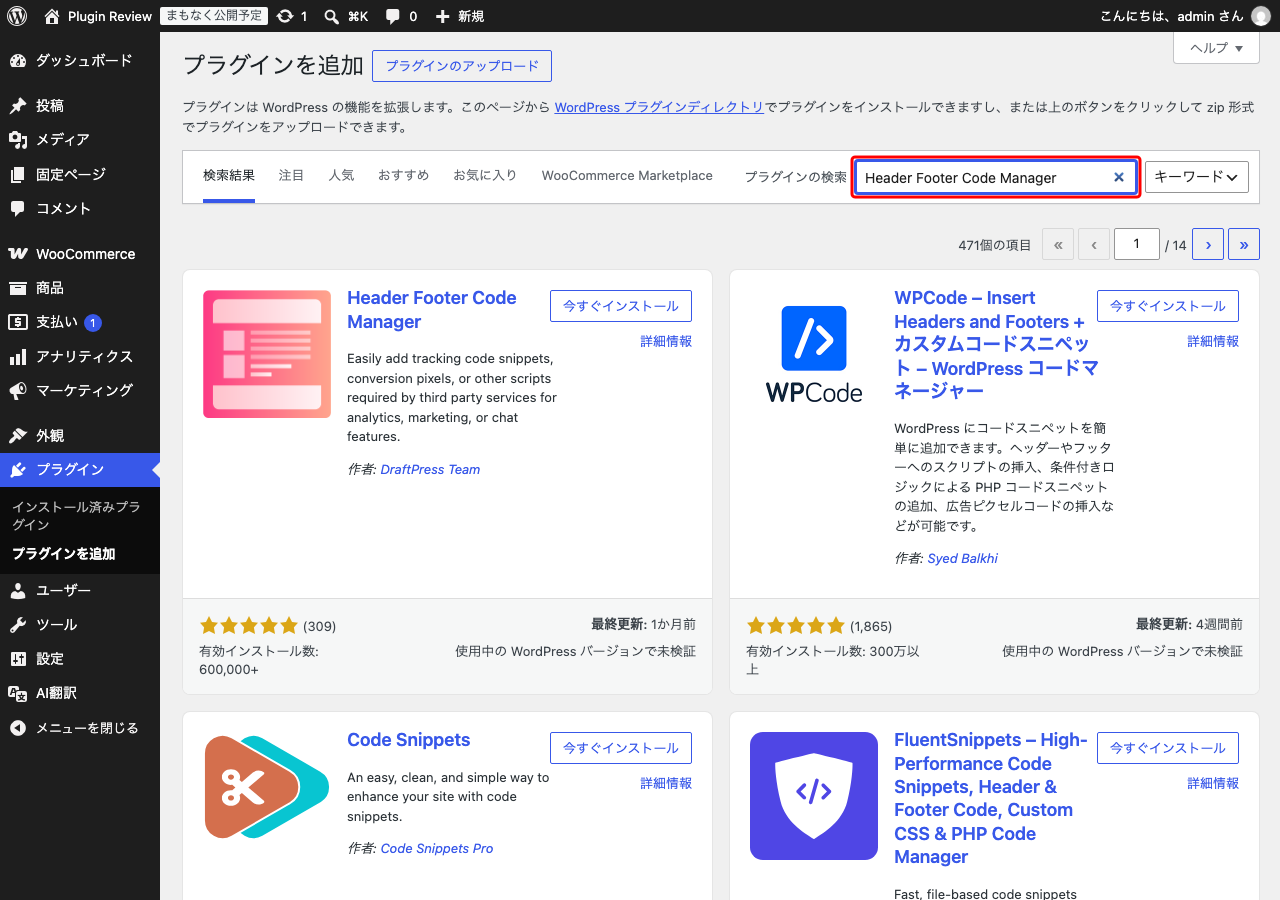This screenshot has width=1280, height=900.
Task: Open the Plugin Review site name link
Action: coord(110,16)
